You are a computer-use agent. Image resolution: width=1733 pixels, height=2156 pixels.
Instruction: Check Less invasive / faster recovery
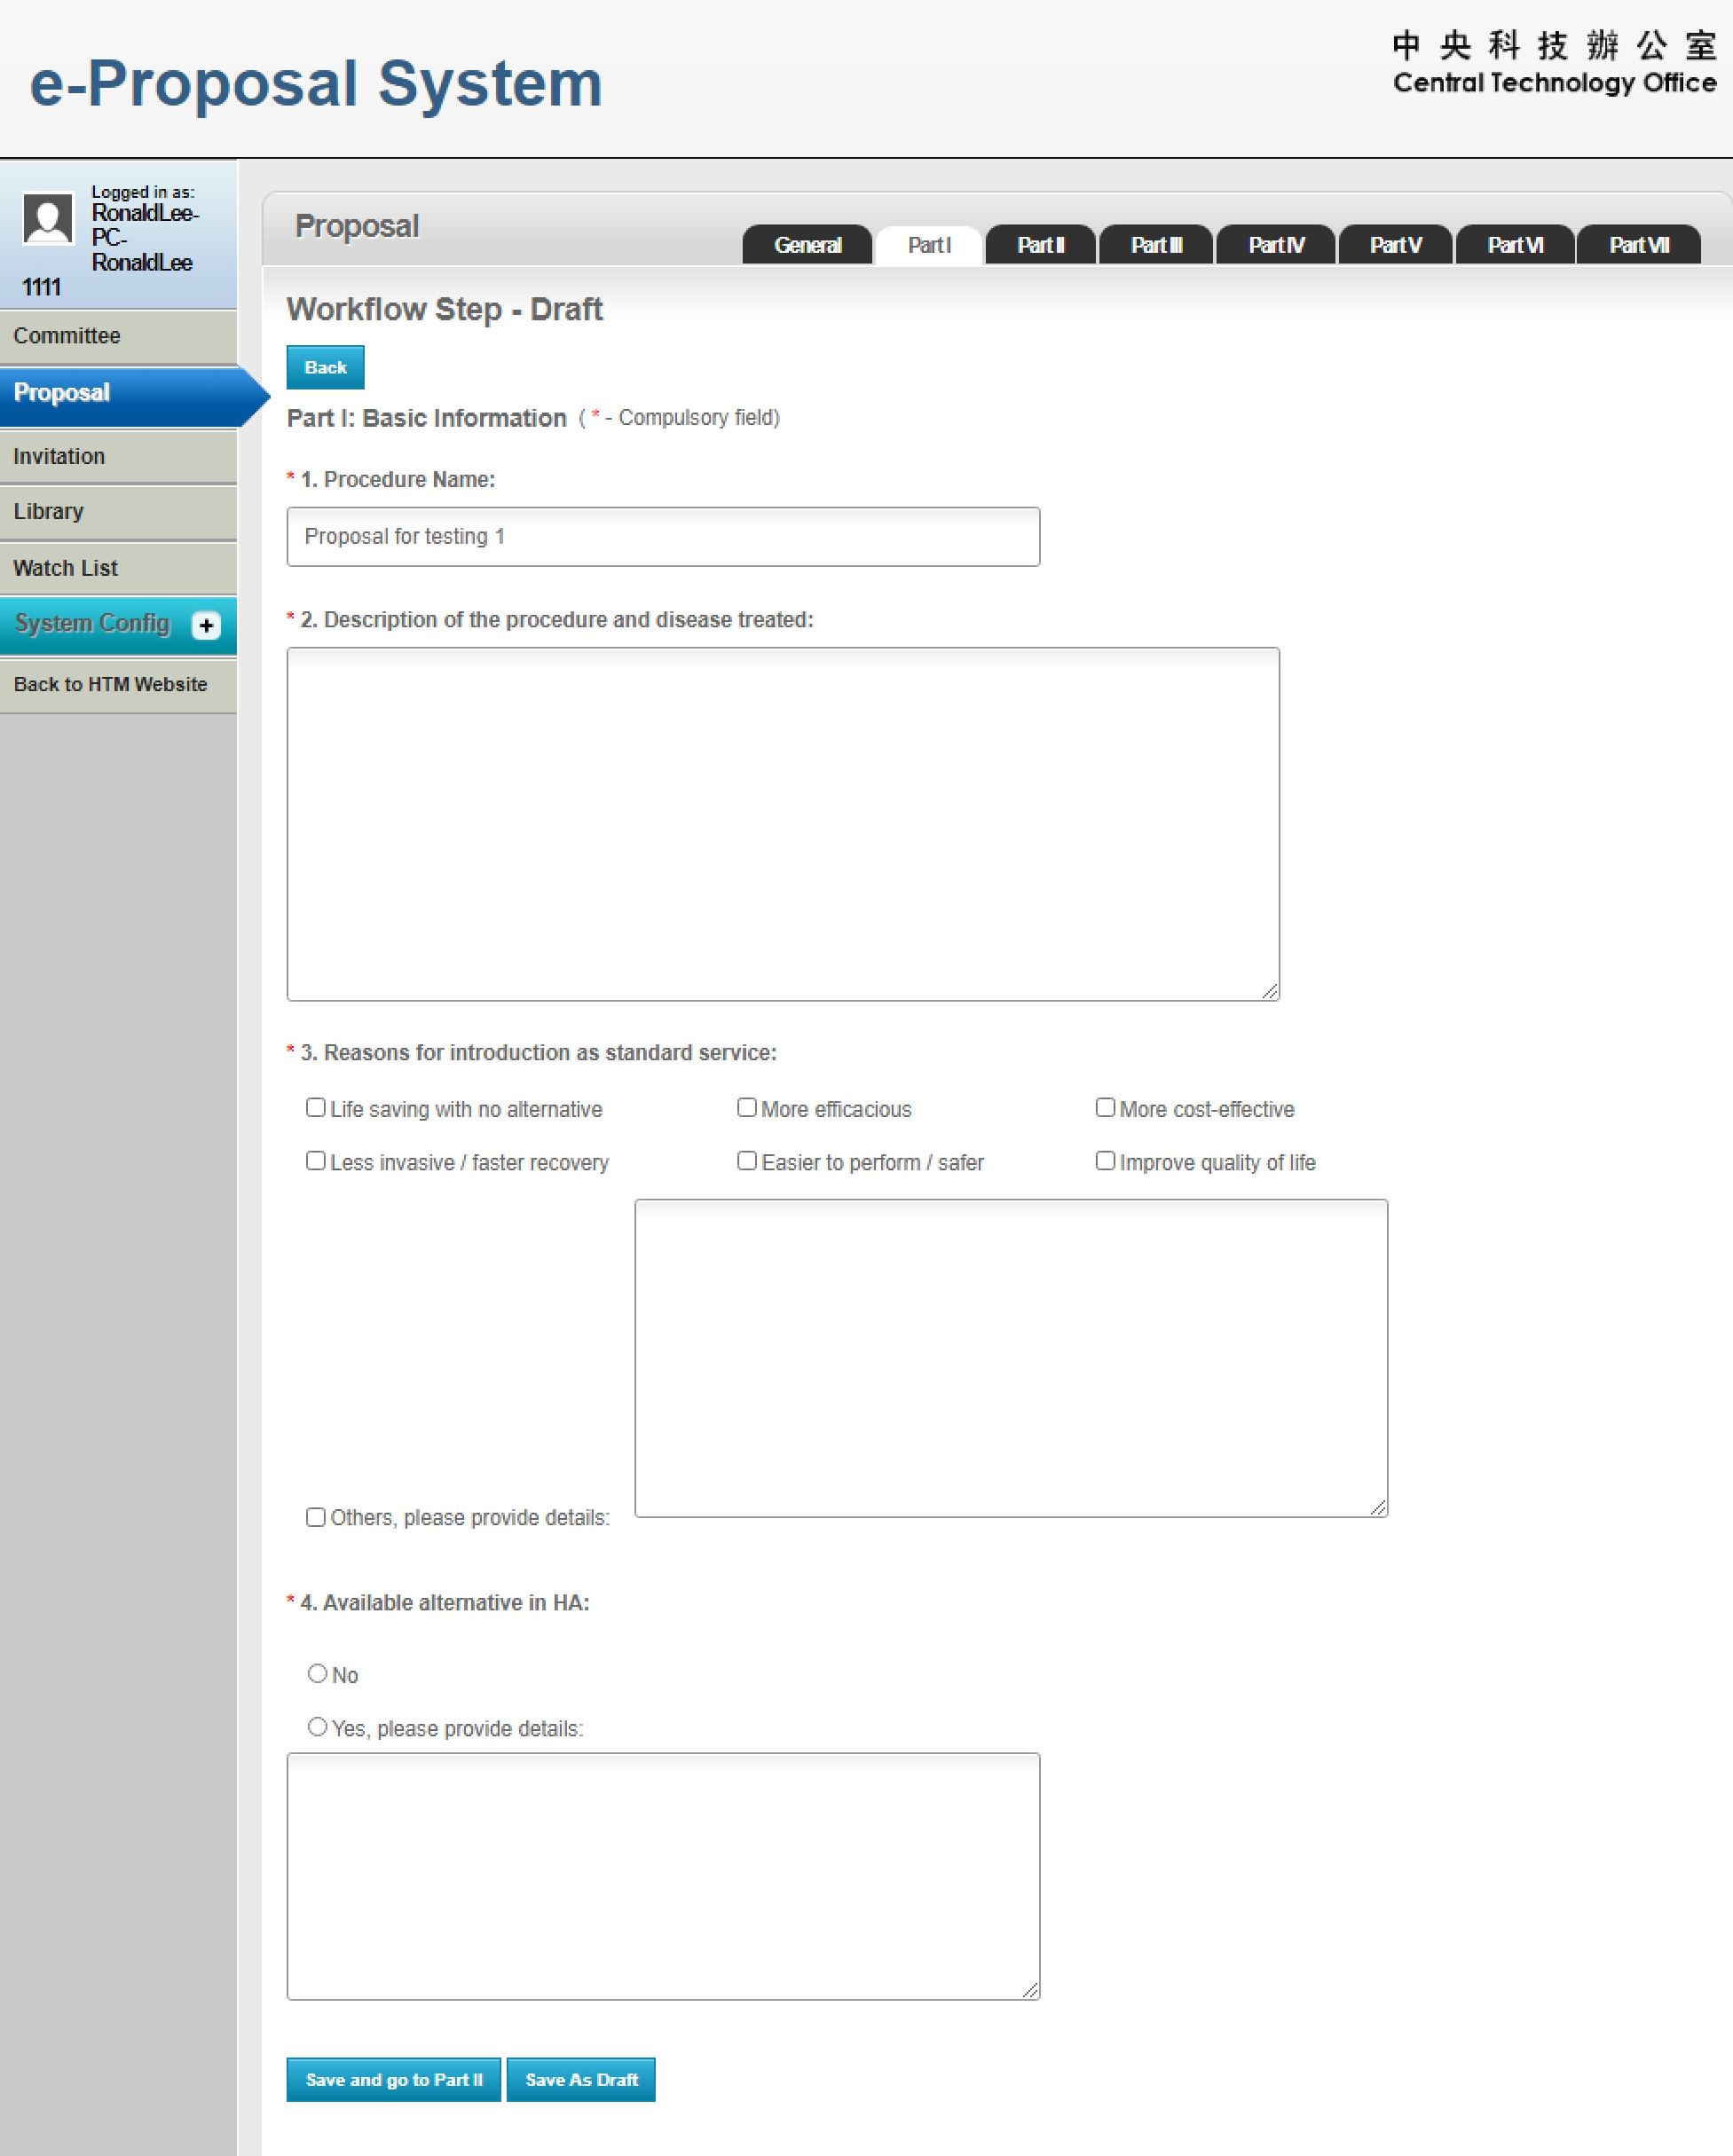tap(316, 1161)
